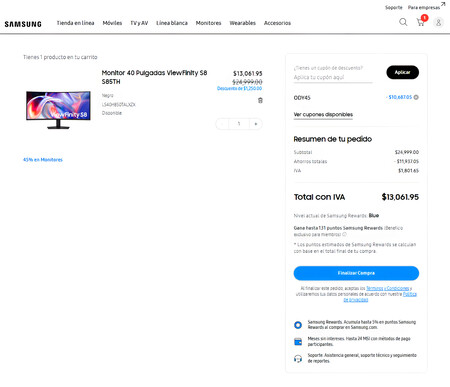
Task: Go to Soporte link
Action: pos(394,7)
